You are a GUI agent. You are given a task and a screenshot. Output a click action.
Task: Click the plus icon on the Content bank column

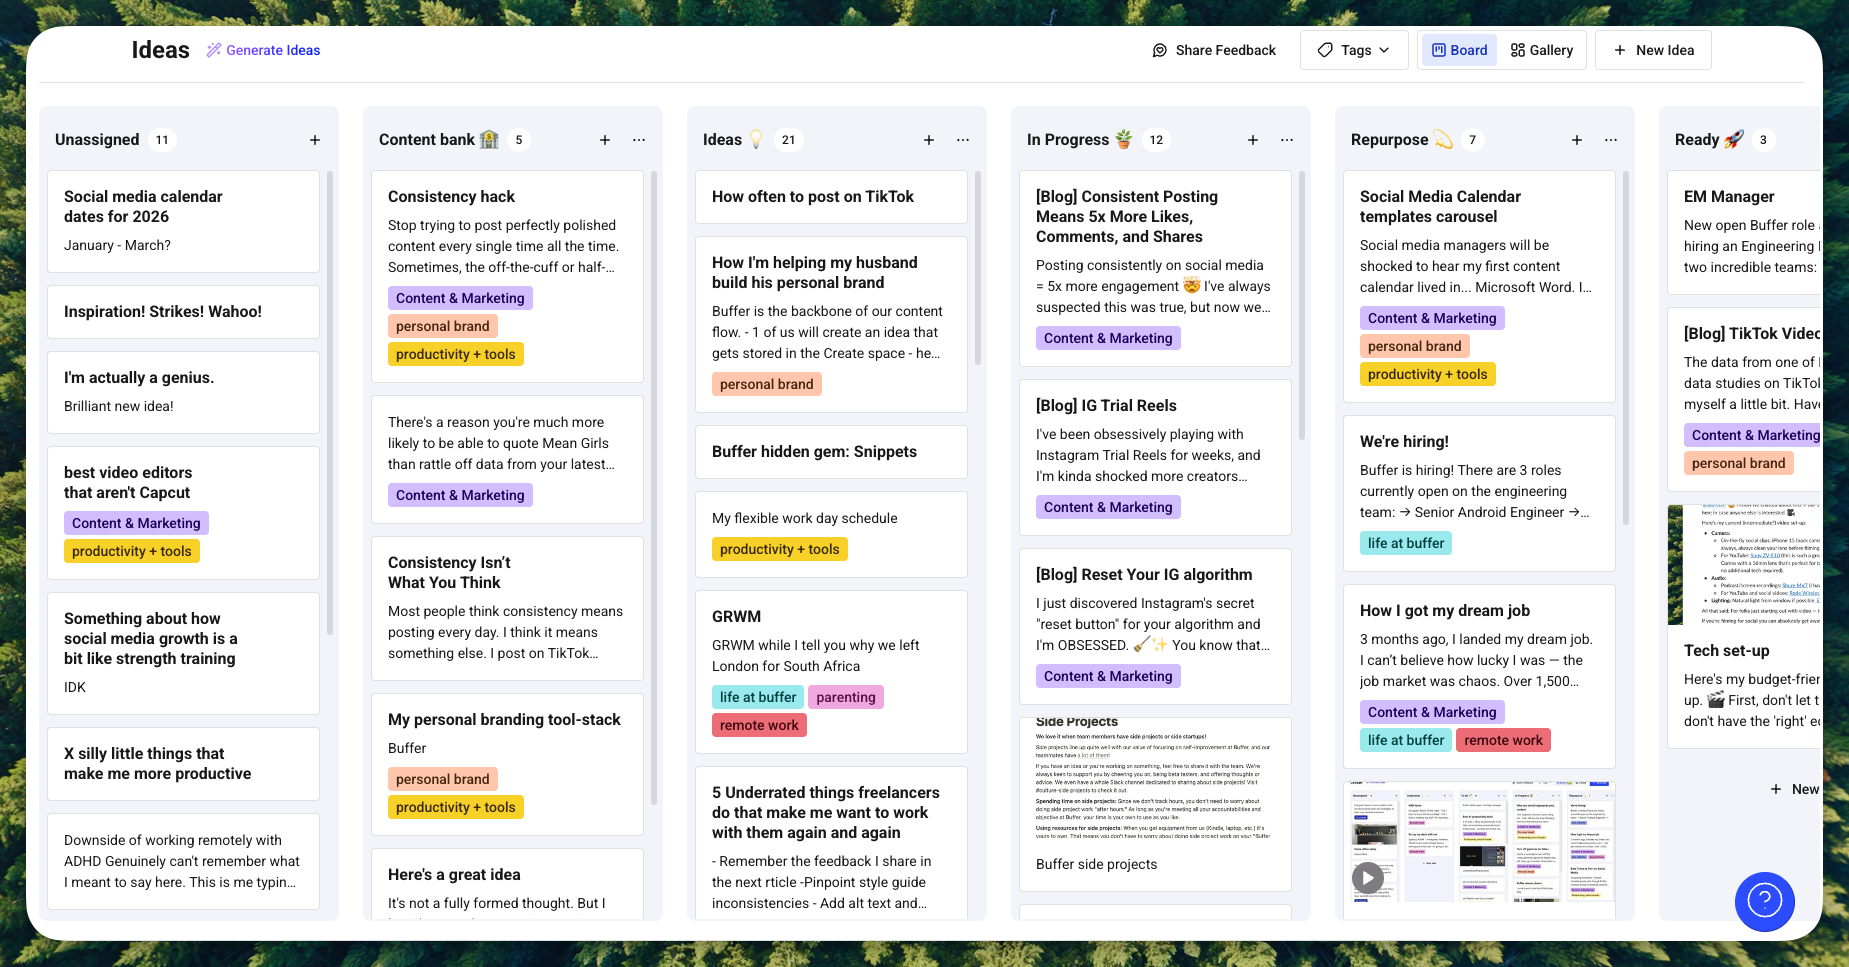(x=605, y=140)
